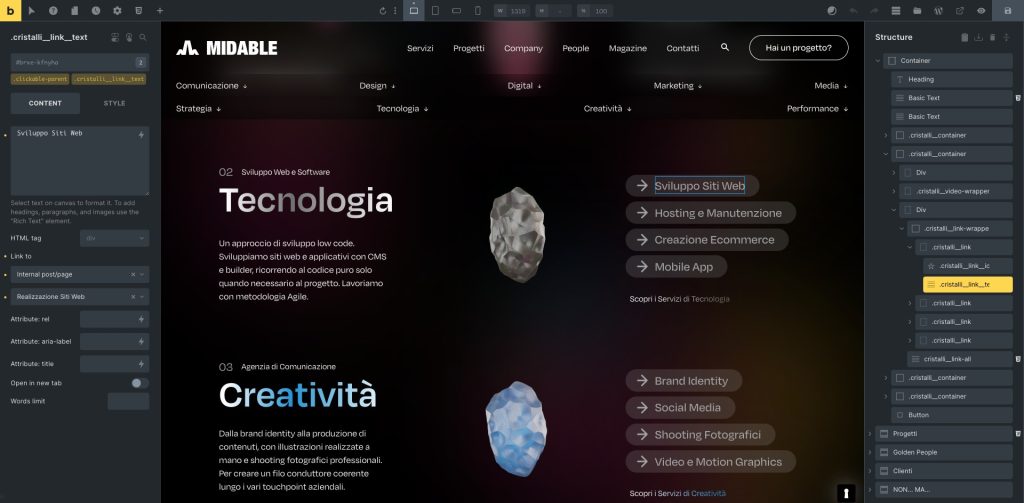Click the 'Hai un progetto?' button
1024x503 pixels.
799,48
